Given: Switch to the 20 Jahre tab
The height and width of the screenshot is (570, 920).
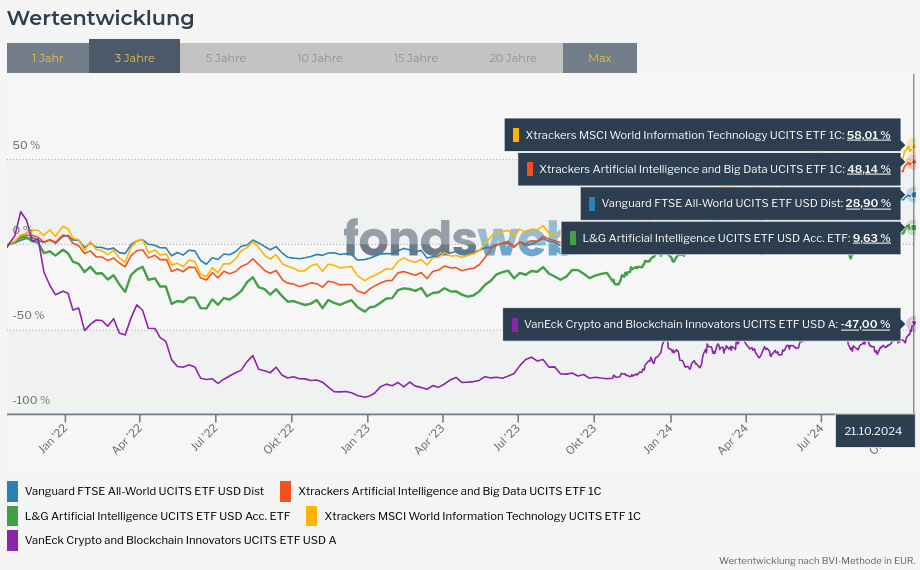Looking at the screenshot, I should 513,58.
